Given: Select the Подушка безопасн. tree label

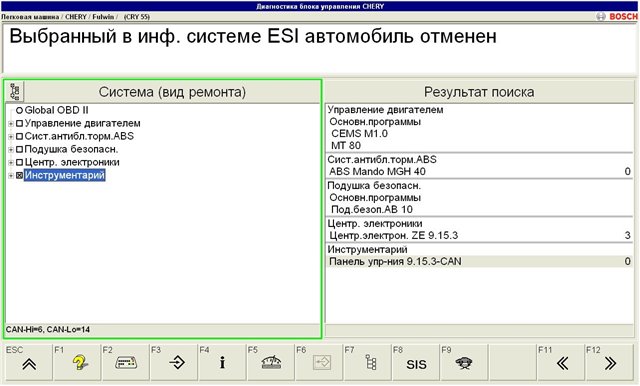Looking at the screenshot, I should point(71,149).
